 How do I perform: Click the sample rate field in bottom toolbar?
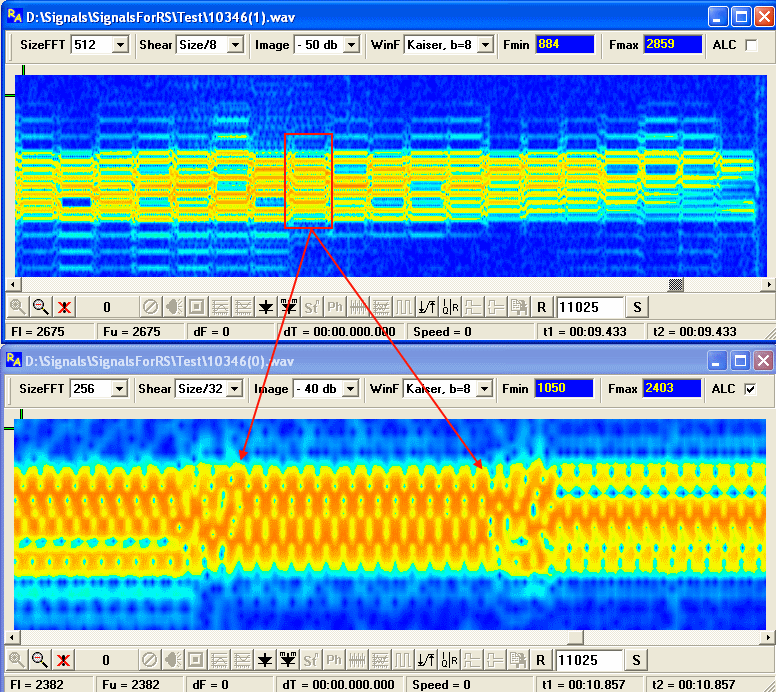pyautogui.click(x=589, y=660)
